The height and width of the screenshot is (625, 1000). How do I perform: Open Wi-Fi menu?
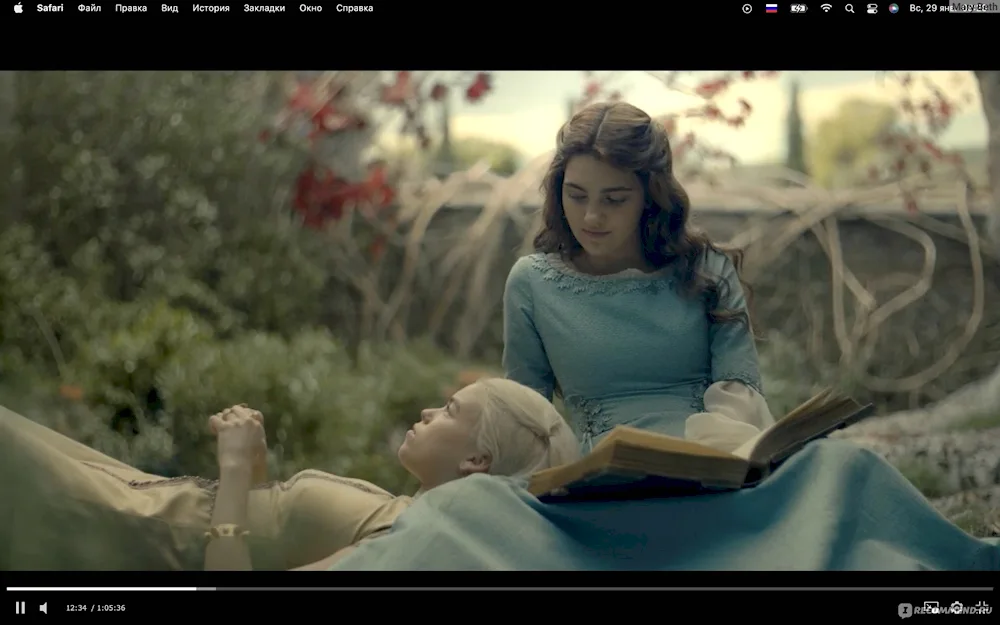pyautogui.click(x=826, y=8)
